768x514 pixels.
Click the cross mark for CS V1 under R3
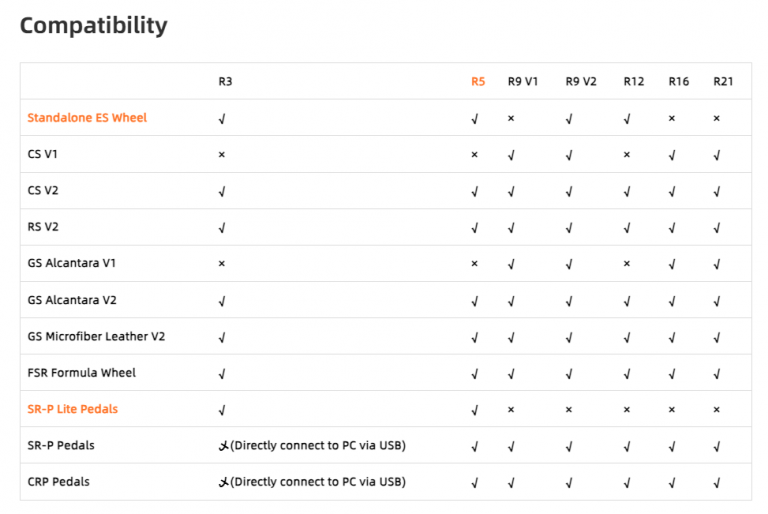pos(222,155)
